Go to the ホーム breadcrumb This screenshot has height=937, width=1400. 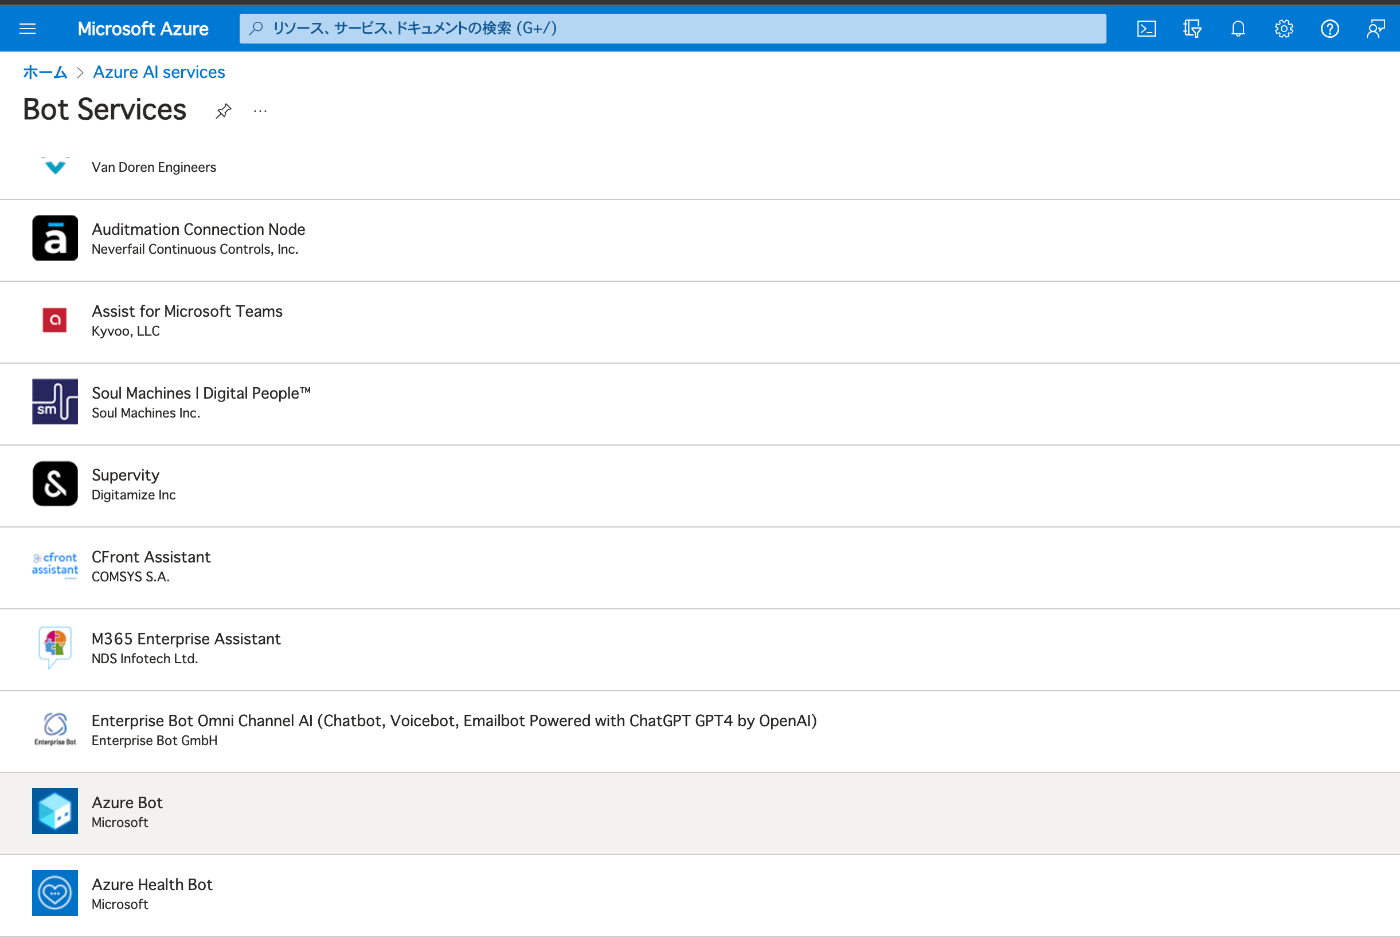pyautogui.click(x=45, y=72)
